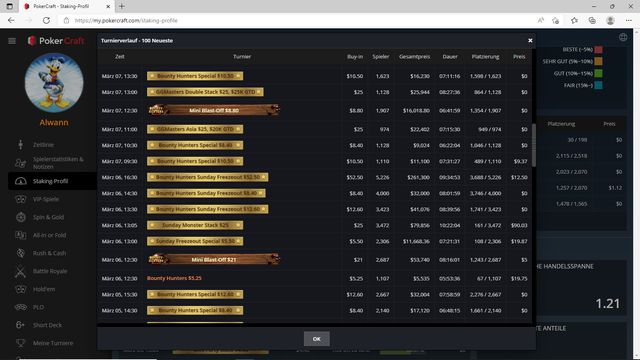Screen dimensions: 640x360
Task: Click the 67 / 1,107 placement cell
Action: (487, 278)
